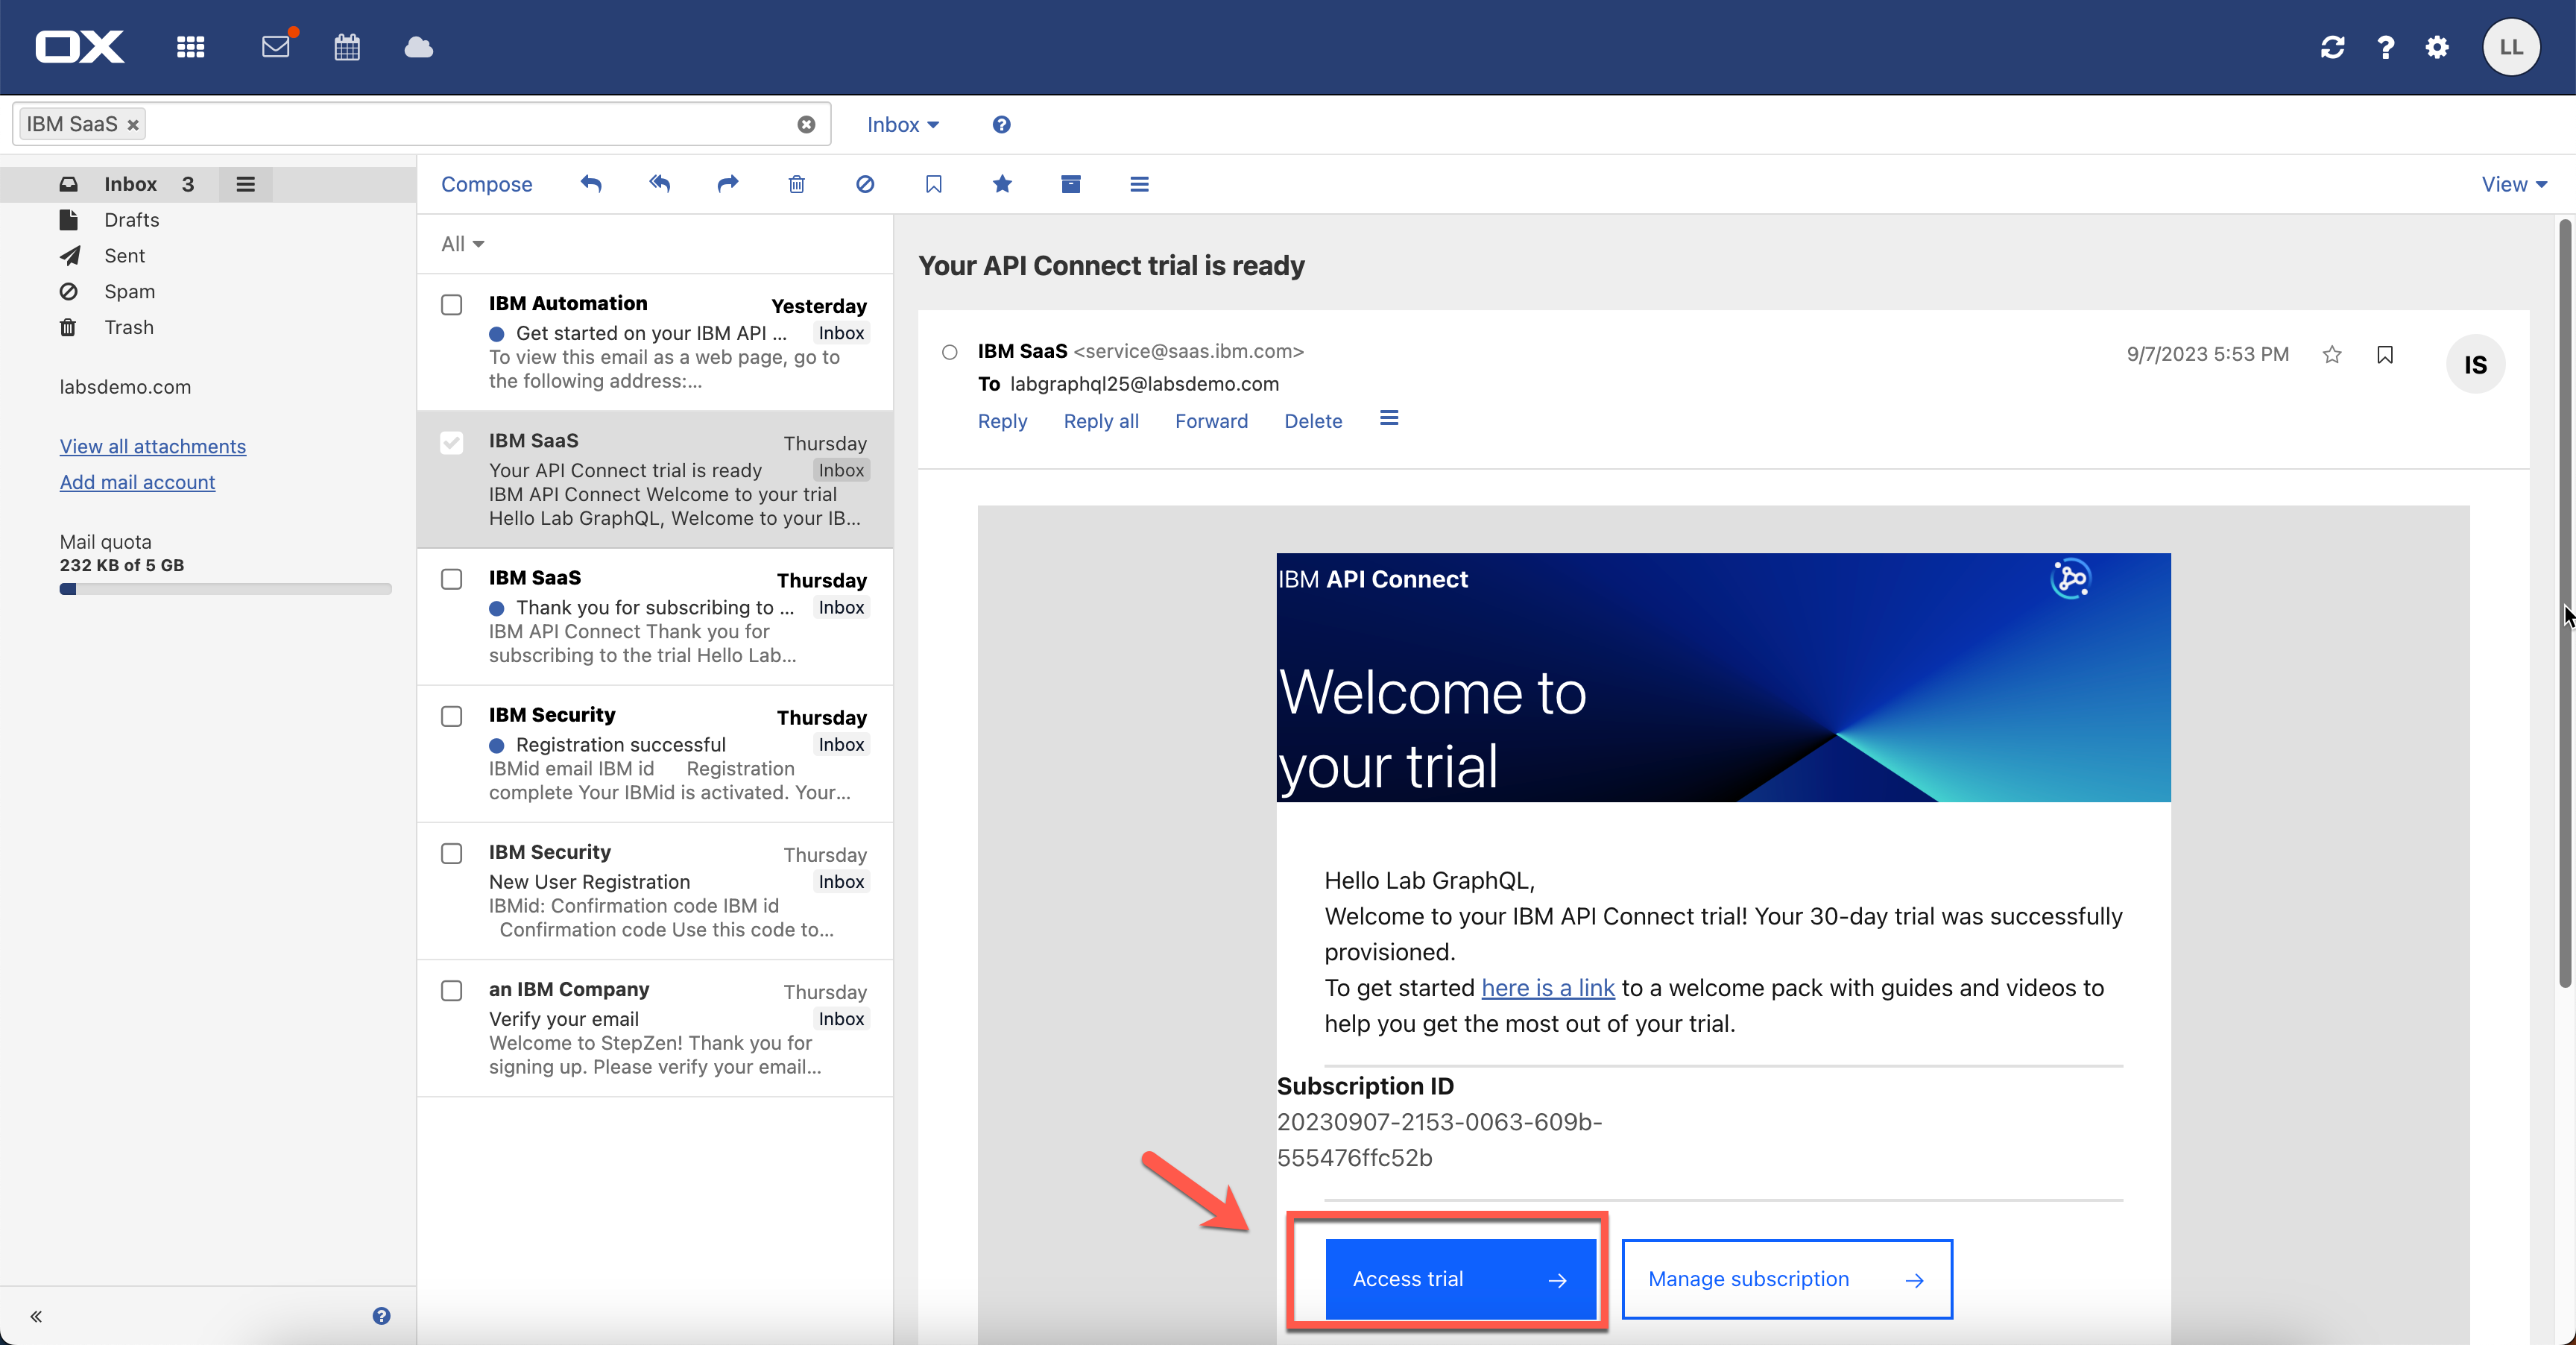
Task: Click the archive box icon in toolbar
Action: (1070, 184)
